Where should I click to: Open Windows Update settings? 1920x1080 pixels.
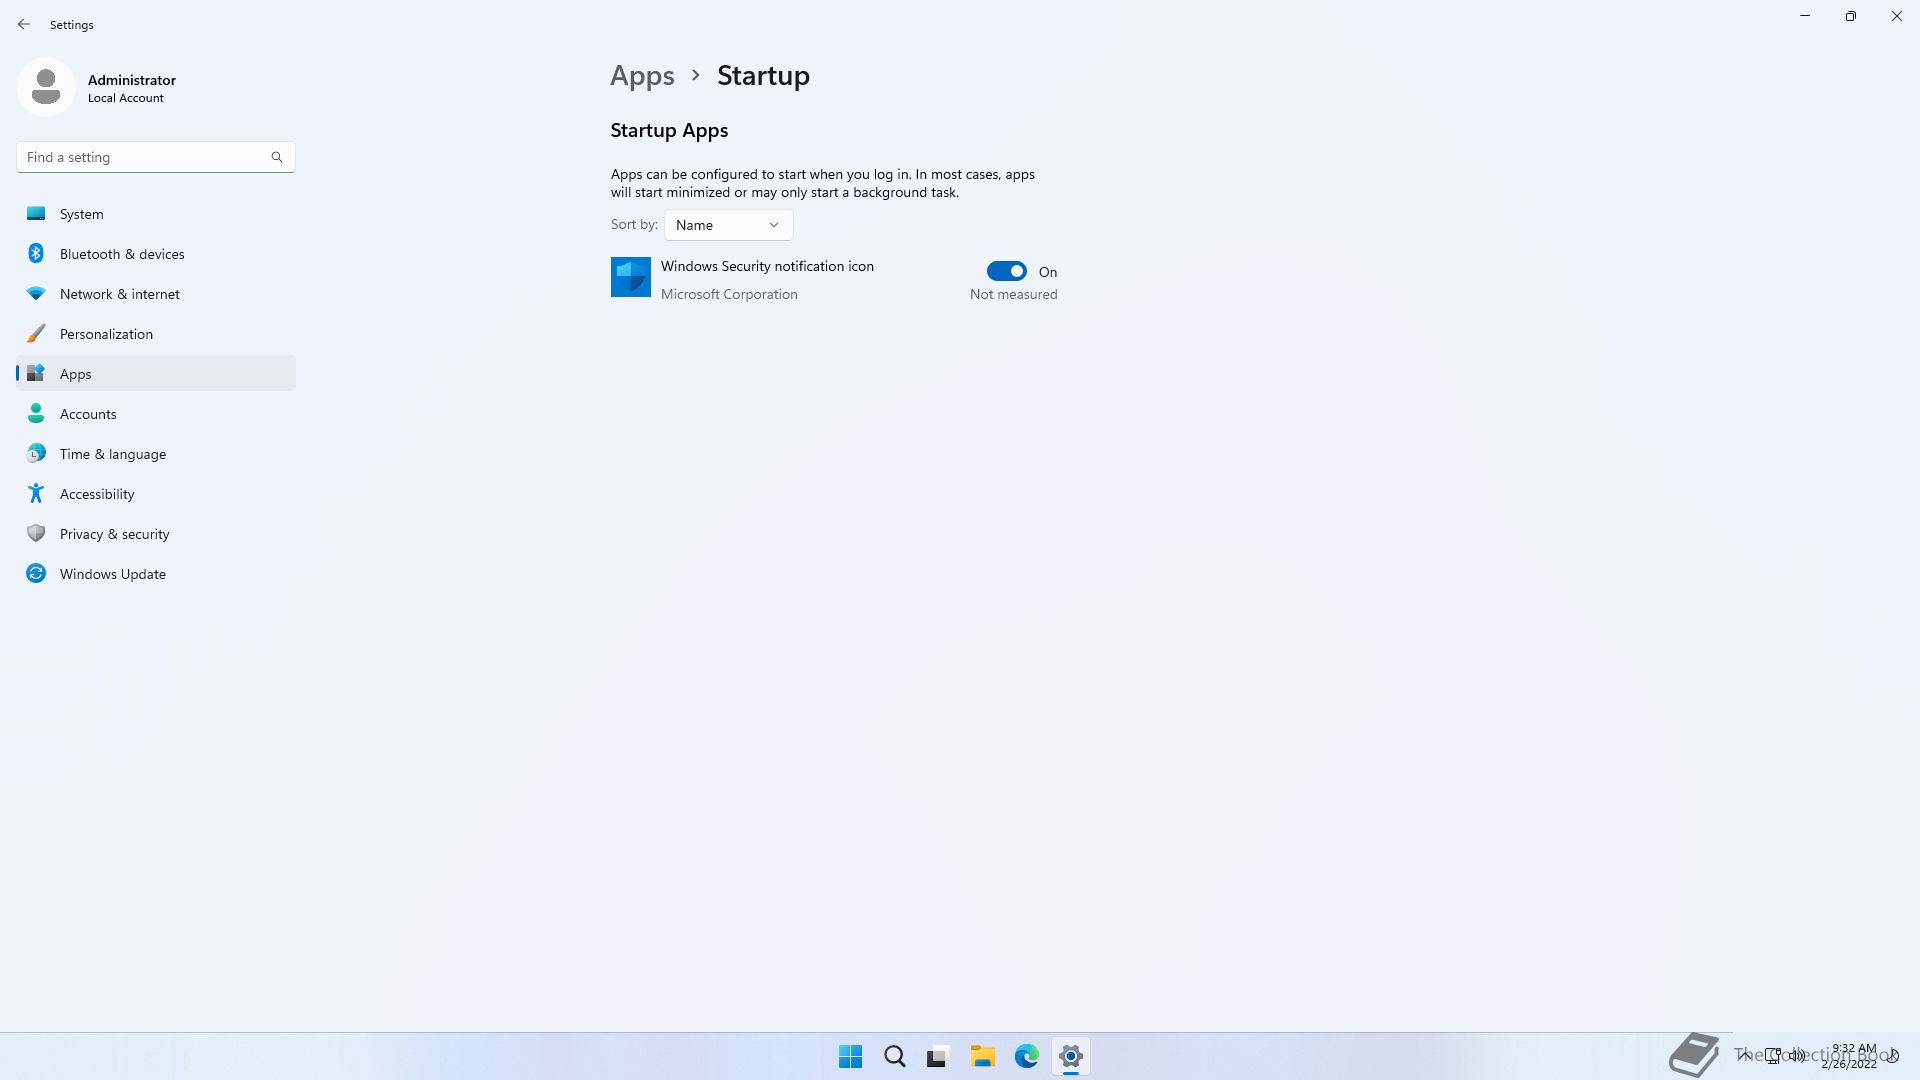(x=112, y=574)
